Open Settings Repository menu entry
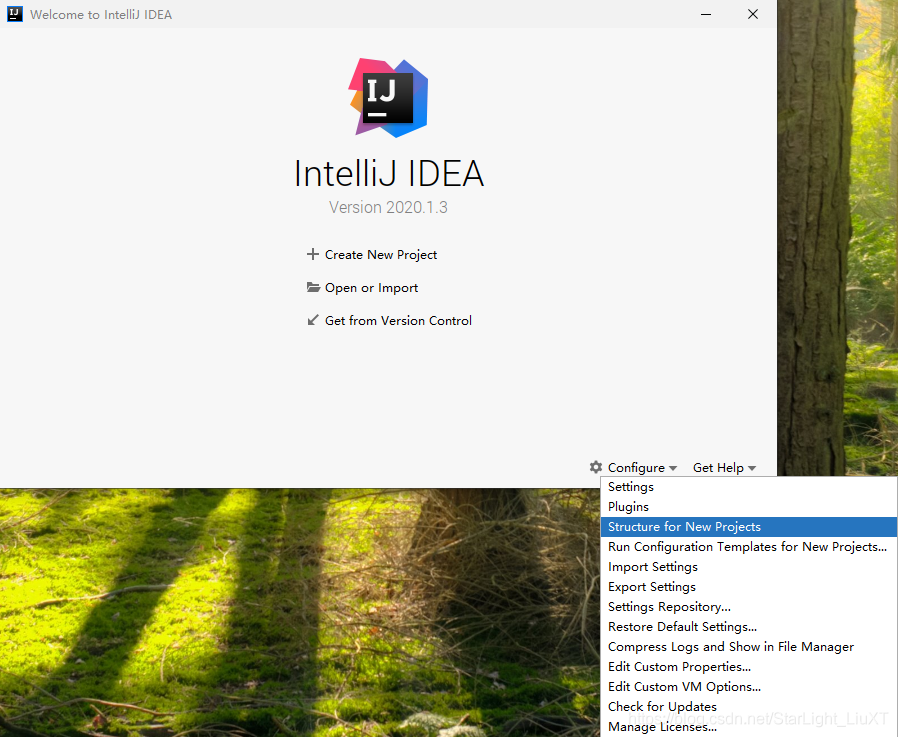Image resolution: width=898 pixels, height=737 pixels. (749, 607)
